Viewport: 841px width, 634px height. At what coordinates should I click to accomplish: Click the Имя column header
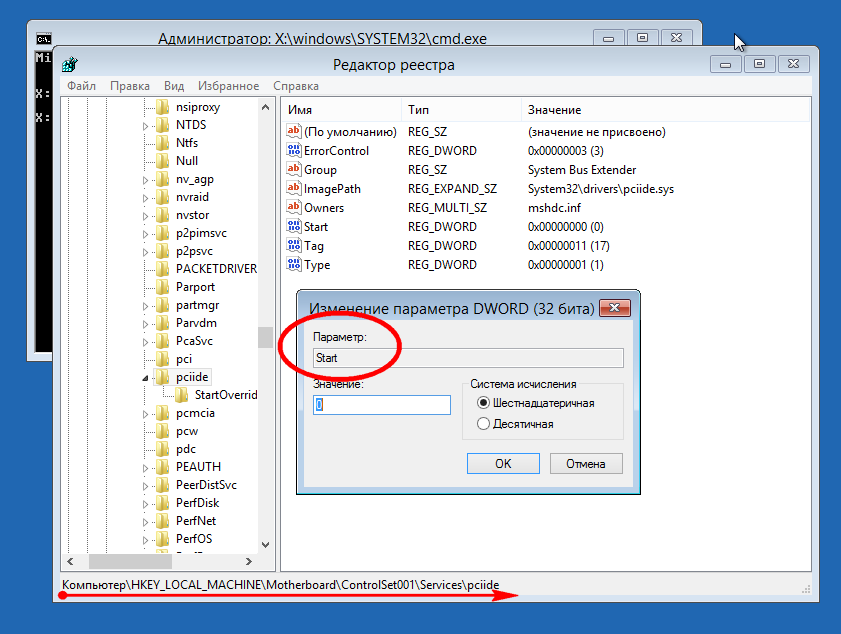coord(342,110)
